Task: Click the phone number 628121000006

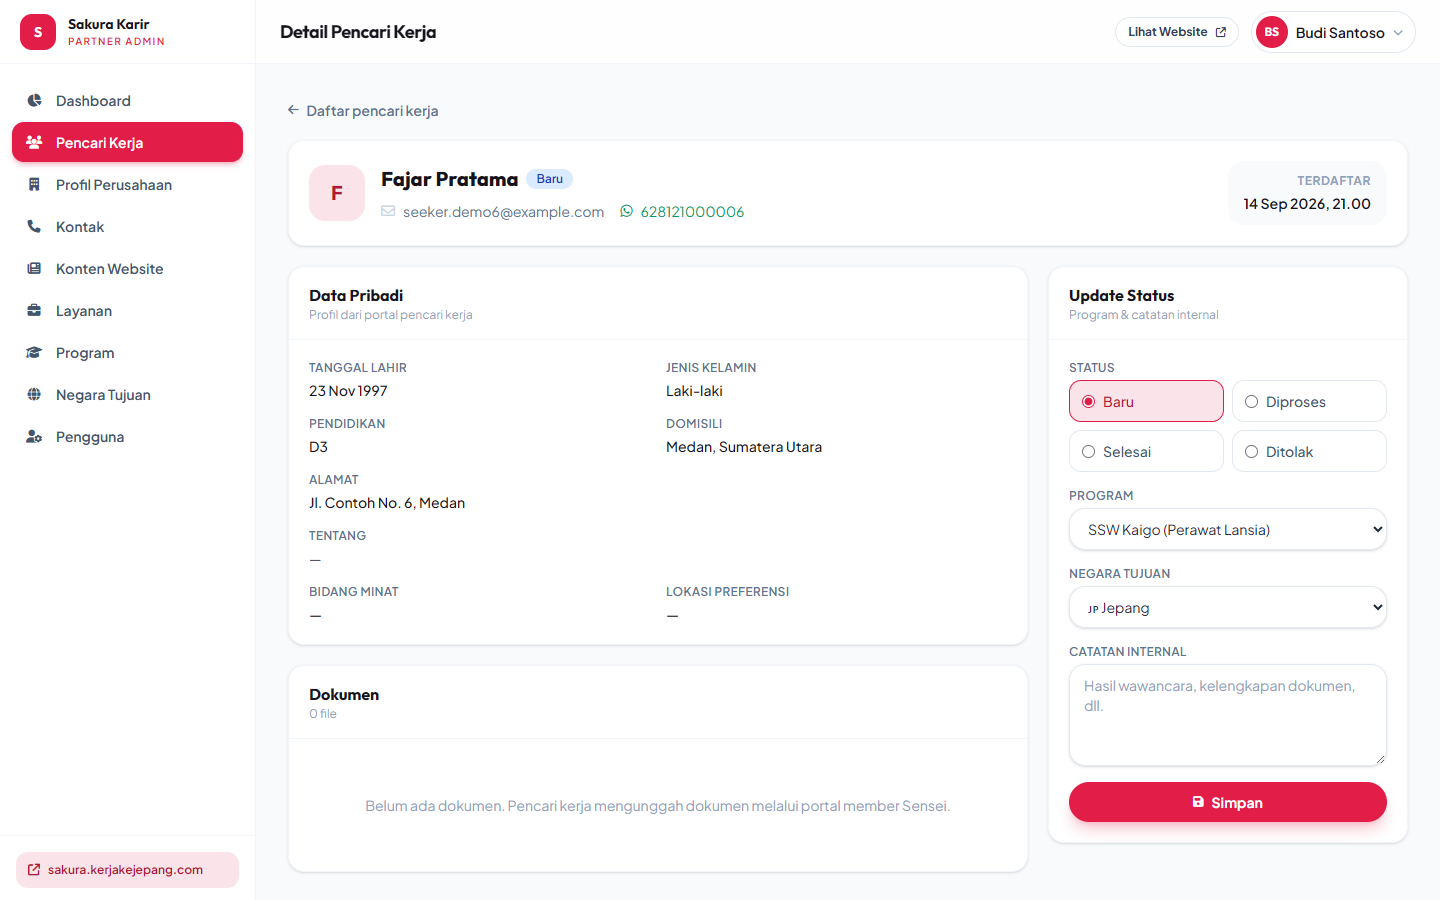Action: coord(692,211)
